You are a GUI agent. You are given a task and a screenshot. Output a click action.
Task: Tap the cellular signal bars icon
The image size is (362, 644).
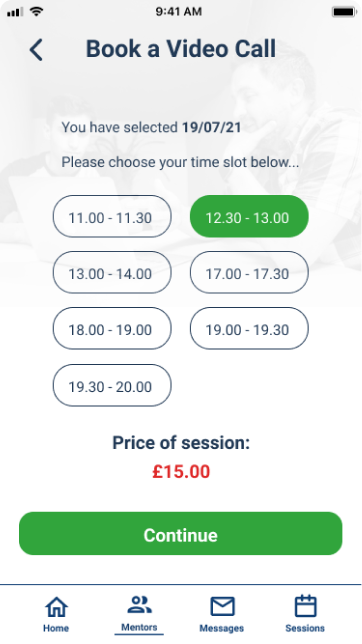point(15,12)
